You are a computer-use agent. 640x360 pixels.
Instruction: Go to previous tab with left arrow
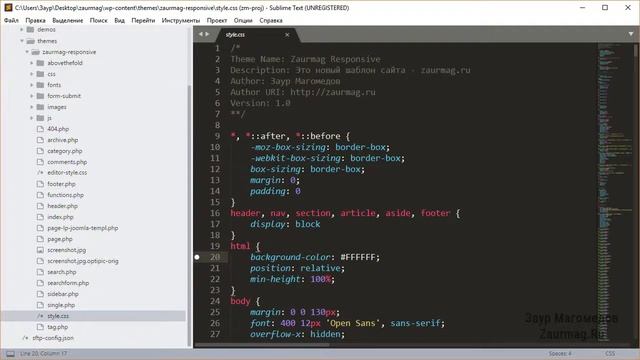pos(200,34)
